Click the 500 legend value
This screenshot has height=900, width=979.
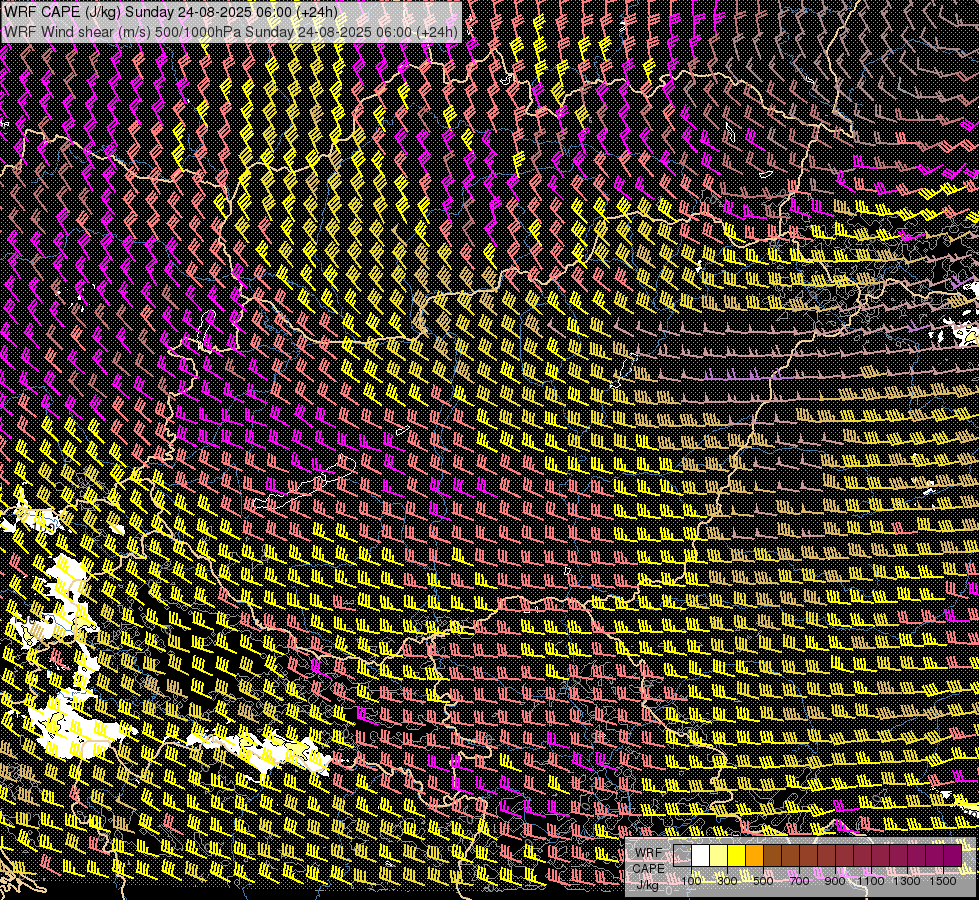763,881
